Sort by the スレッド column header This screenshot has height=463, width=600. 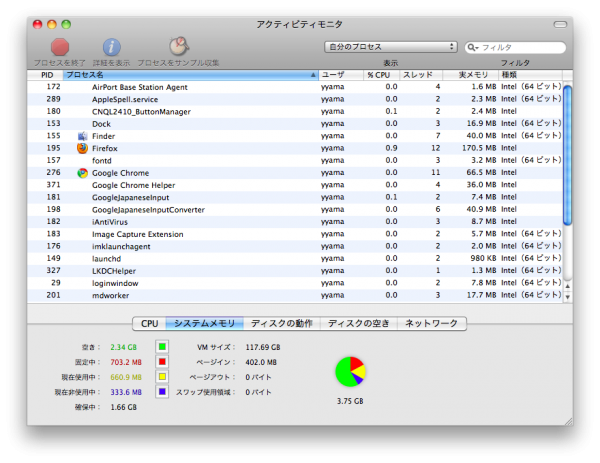pyautogui.click(x=421, y=75)
